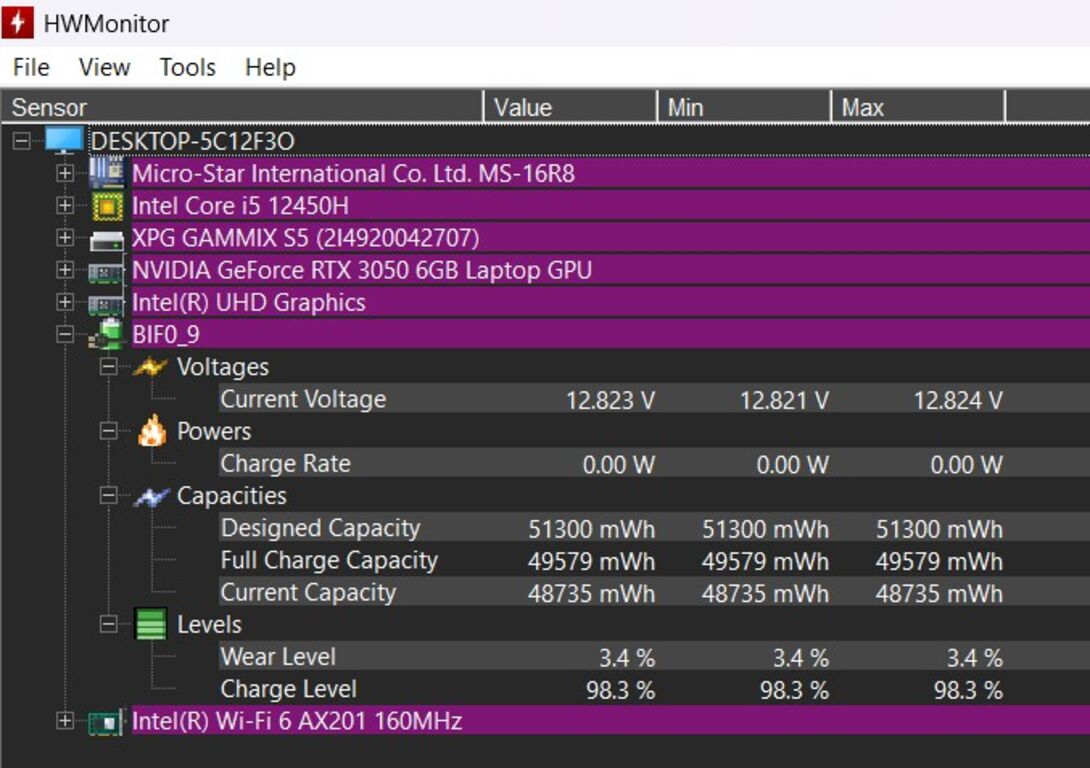
Task: Open the View menu
Action: coord(104,67)
